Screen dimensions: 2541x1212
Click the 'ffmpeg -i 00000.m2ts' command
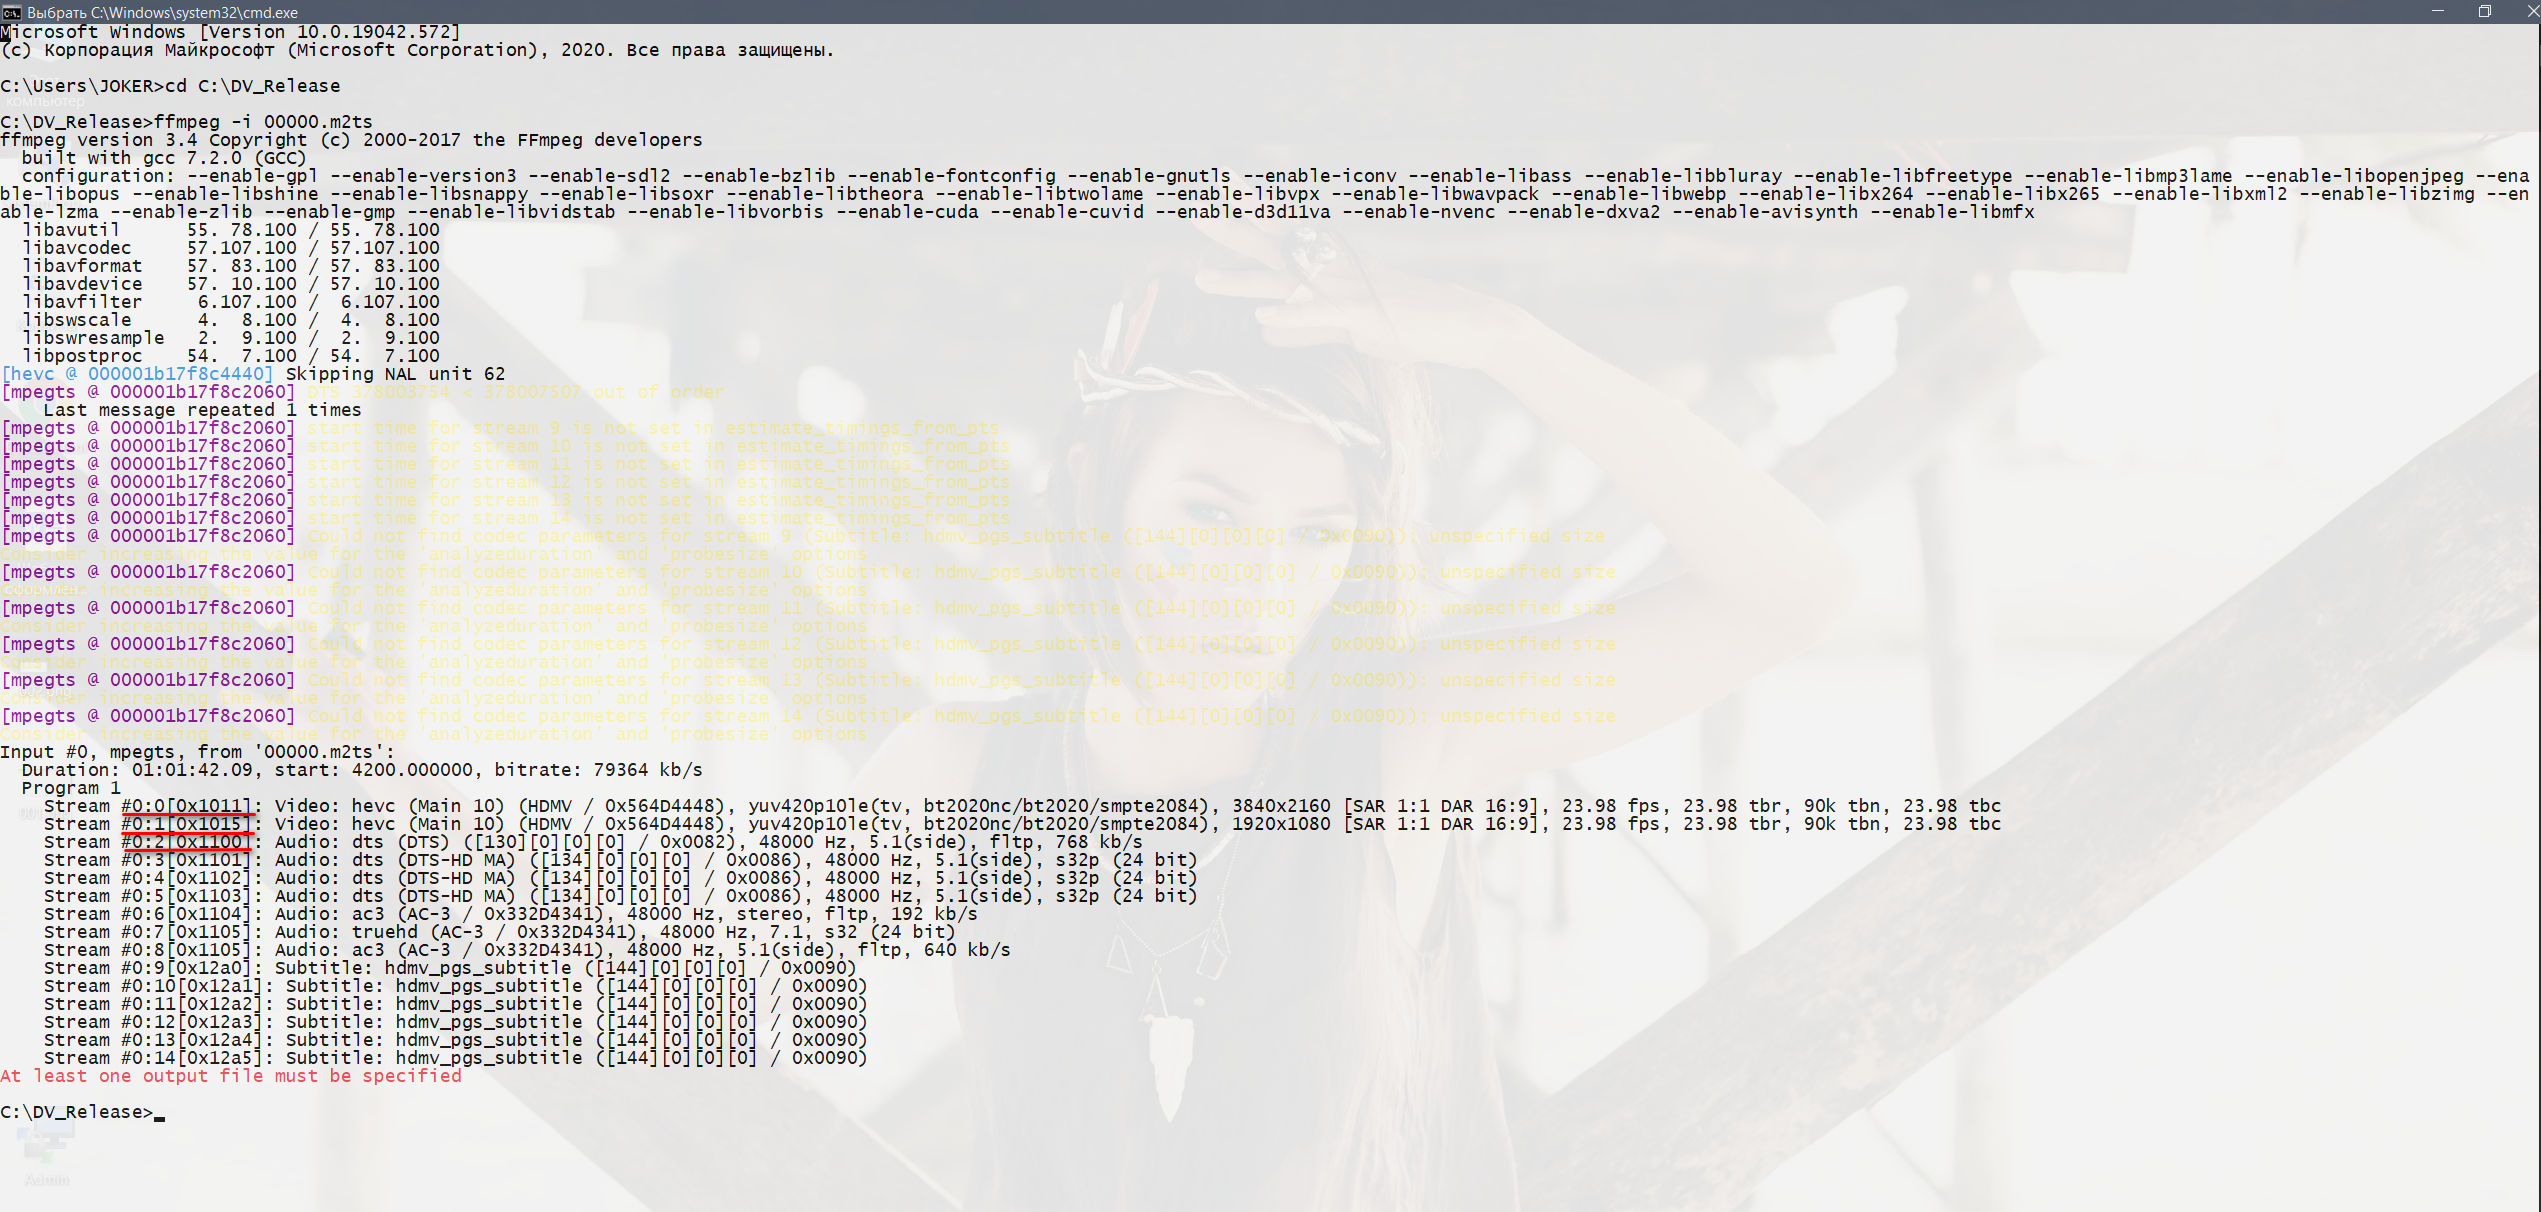[263, 122]
